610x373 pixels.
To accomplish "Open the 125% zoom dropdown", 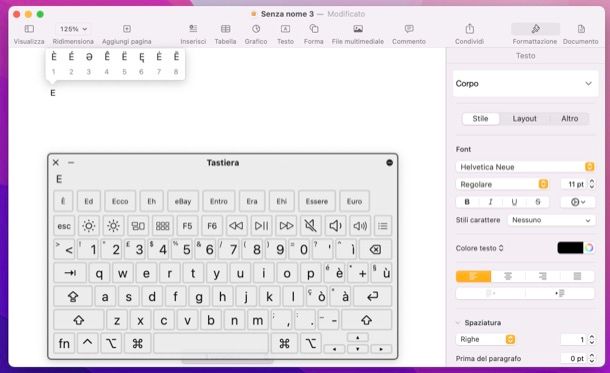I will coord(73,29).
